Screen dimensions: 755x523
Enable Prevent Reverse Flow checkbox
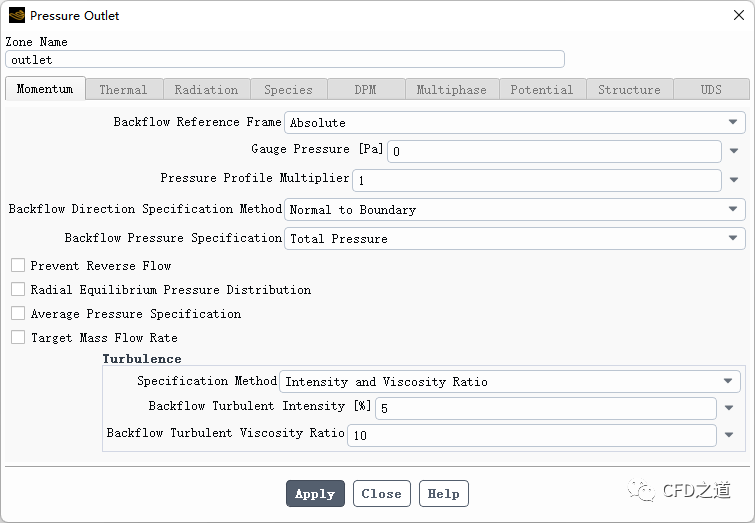click(x=18, y=266)
